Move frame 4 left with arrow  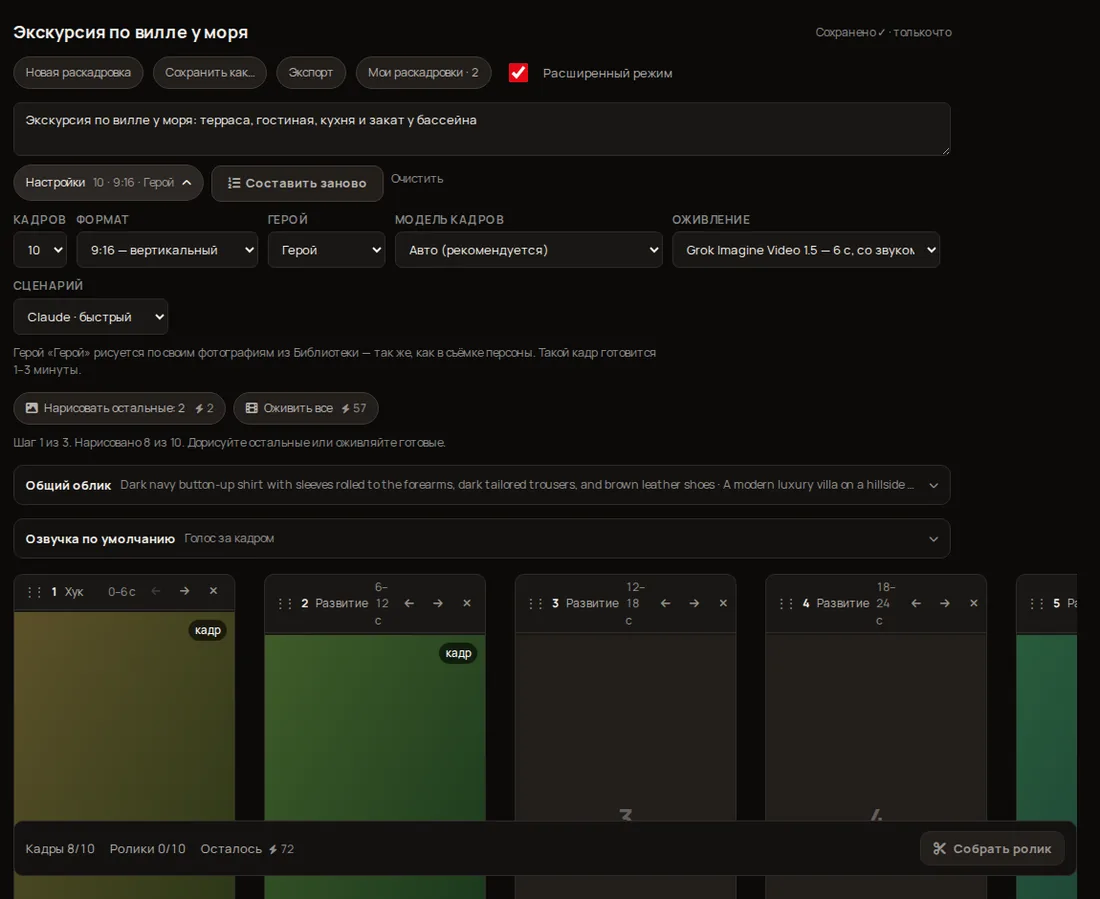[x=915, y=603]
